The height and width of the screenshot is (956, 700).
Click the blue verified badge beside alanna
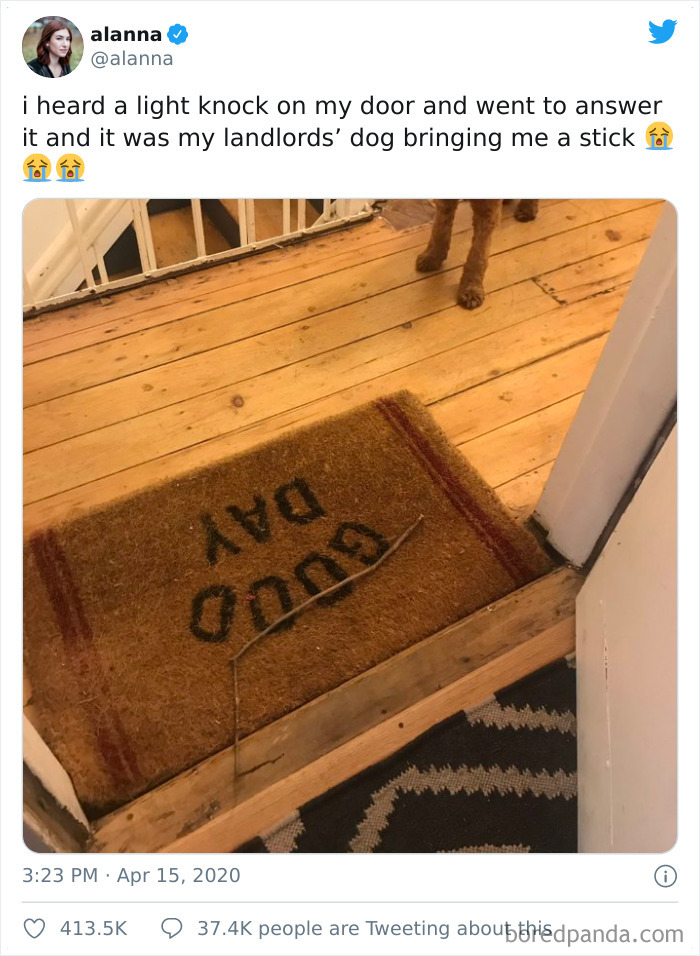coord(177,35)
